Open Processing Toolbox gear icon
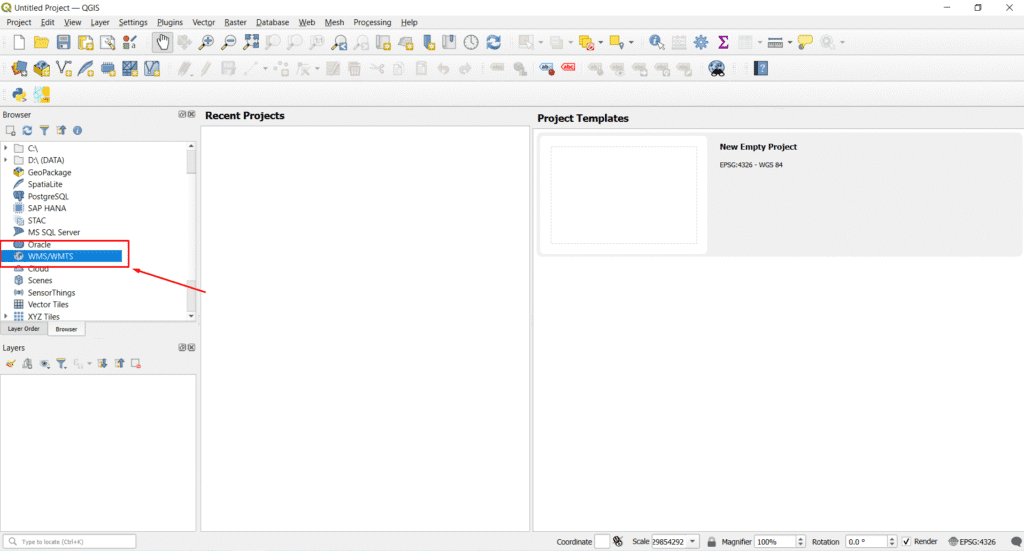The height and width of the screenshot is (551, 1024). coord(701,42)
